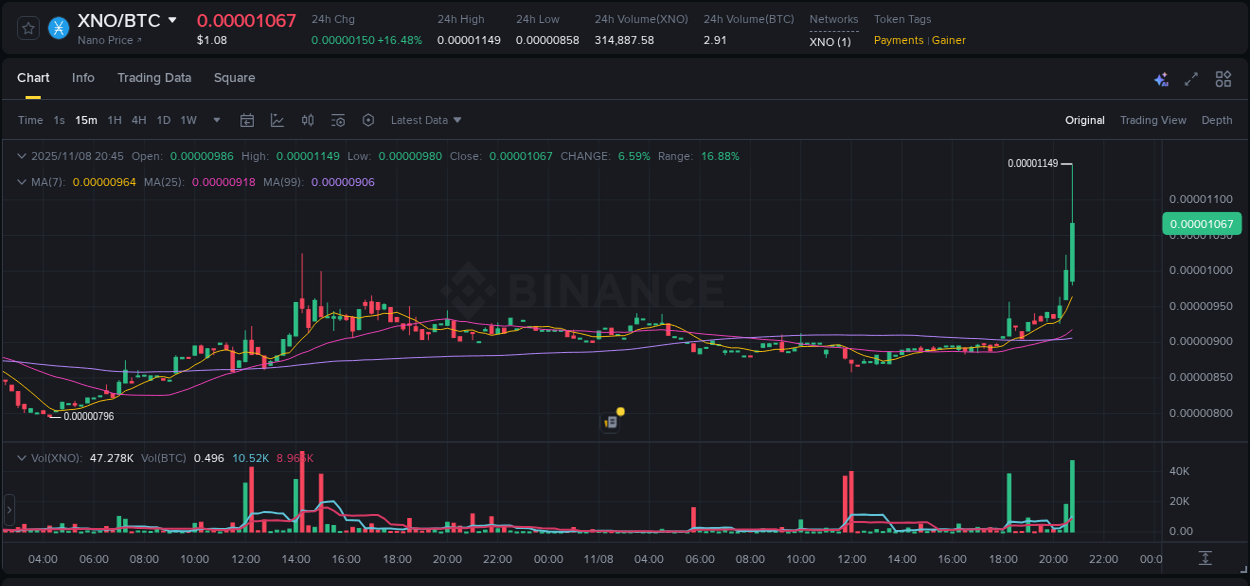The height and width of the screenshot is (586, 1250).
Task: Switch to the Trading Data tab
Action: pos(154,78)
